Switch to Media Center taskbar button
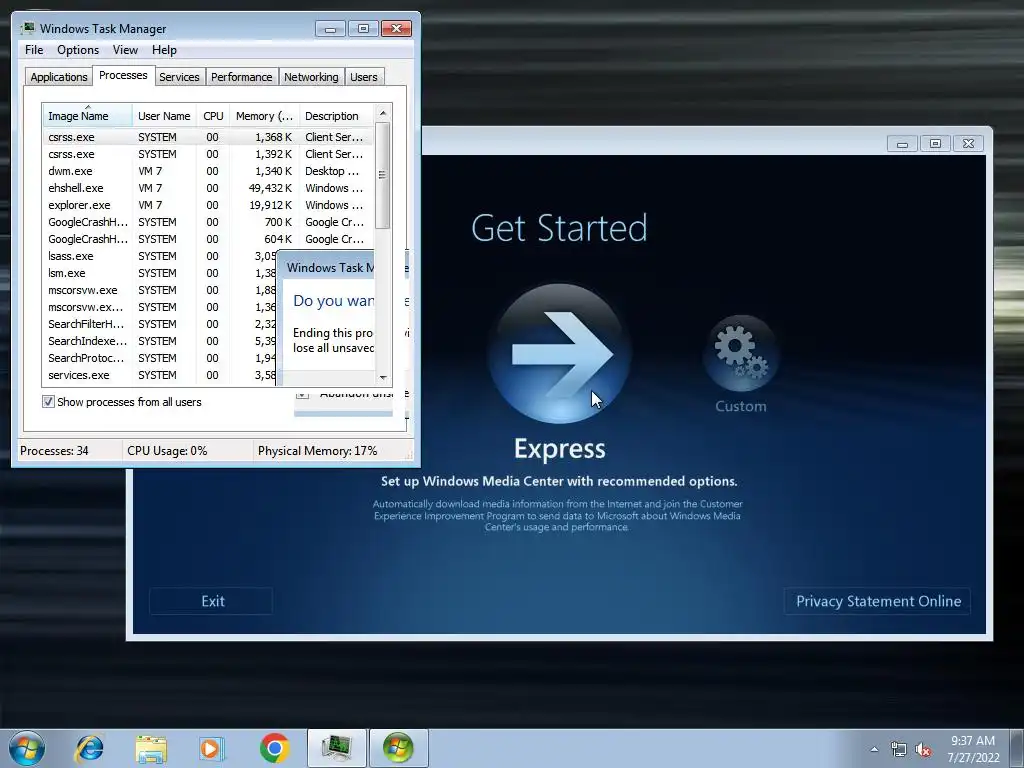The image size is (1024, 768). pos(399,748)
